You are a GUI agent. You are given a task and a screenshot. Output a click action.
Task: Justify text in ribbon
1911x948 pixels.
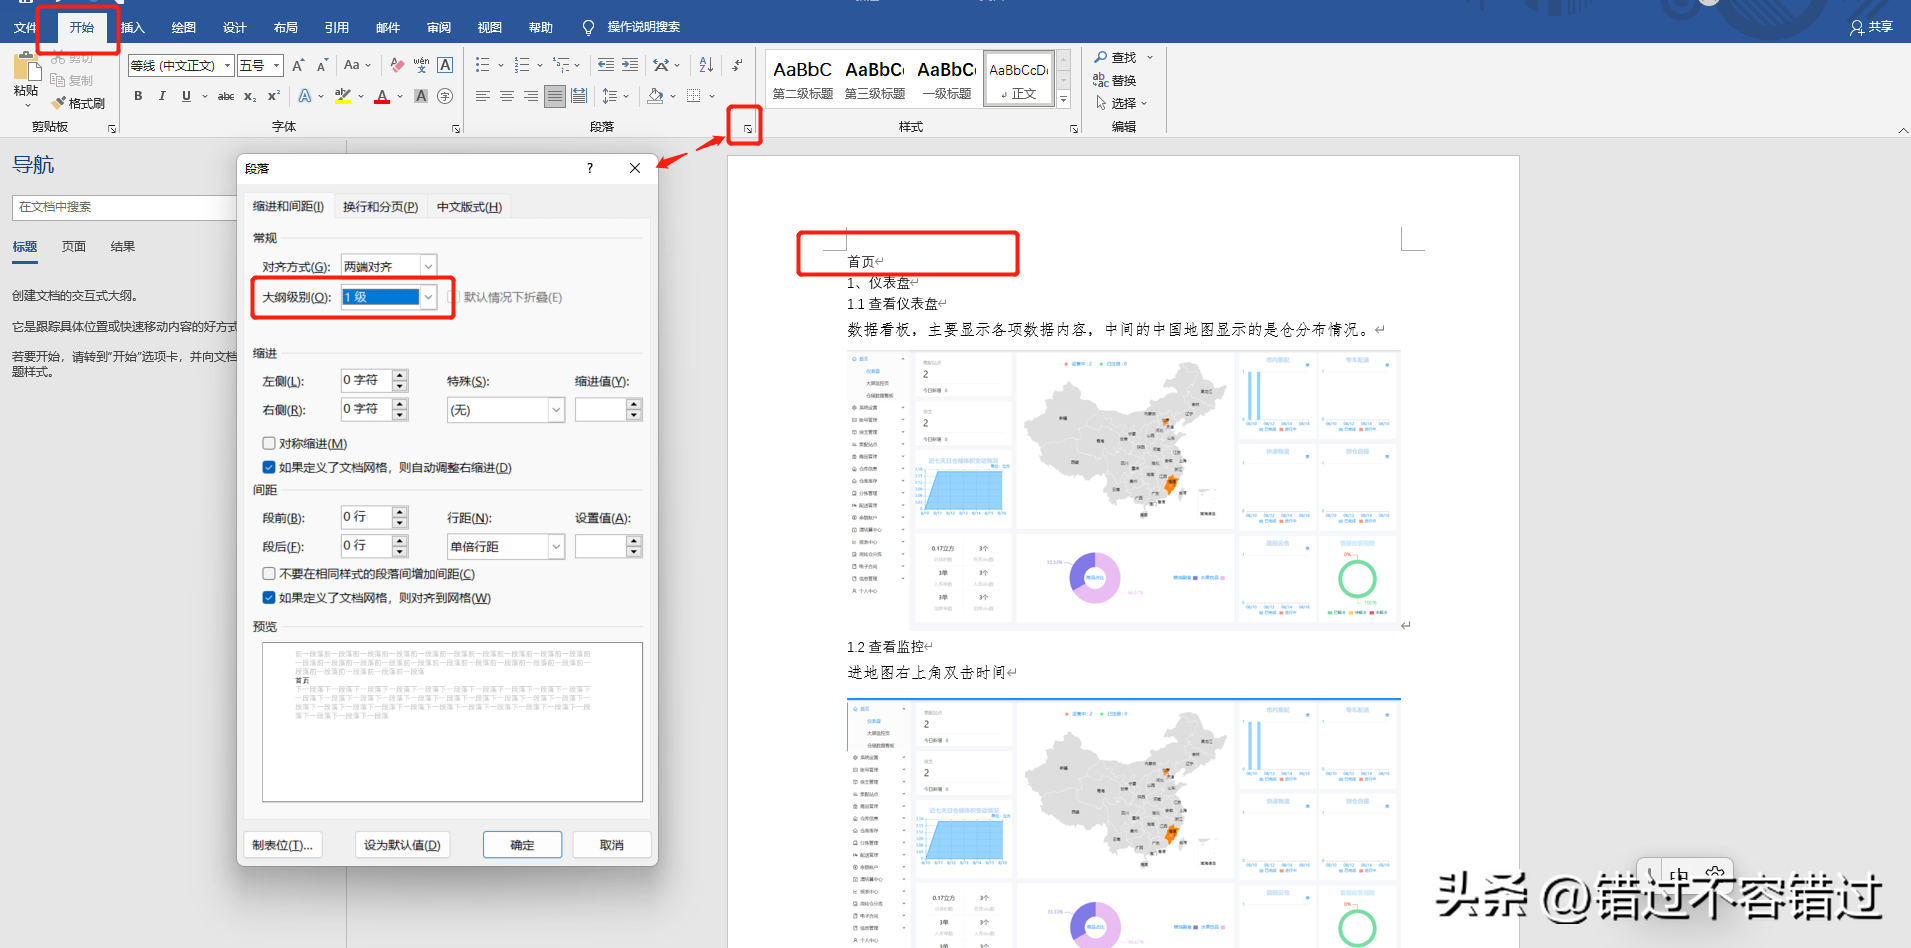[555, 96]
